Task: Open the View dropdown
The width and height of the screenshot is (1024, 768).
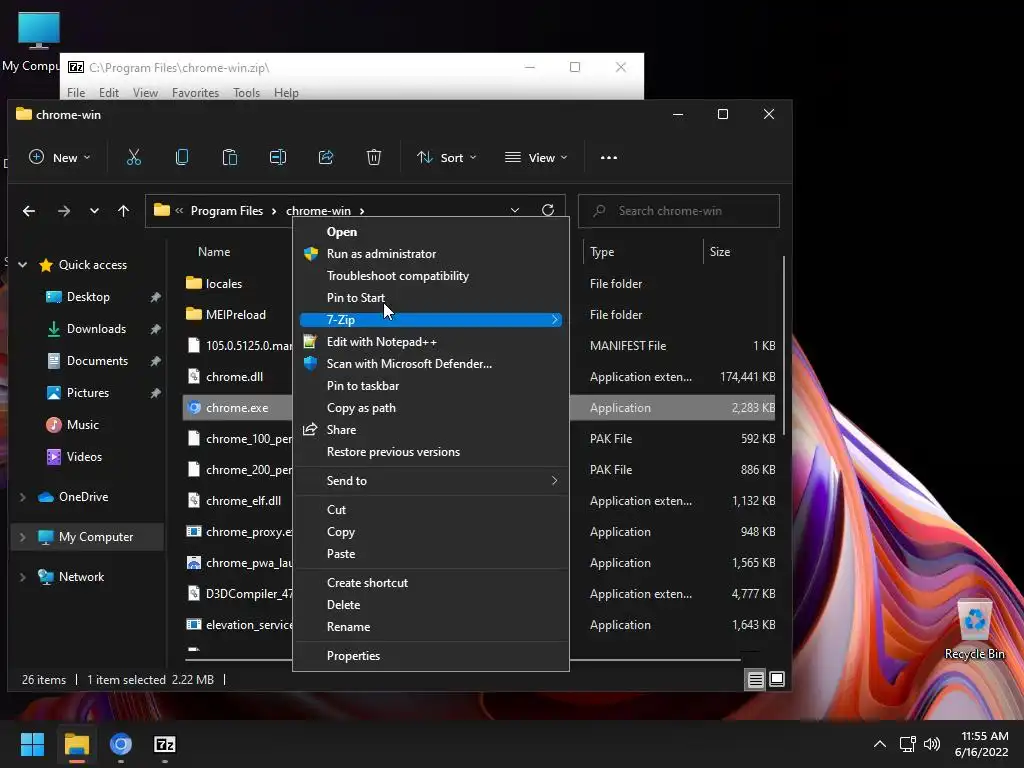Action: coord(536,157)
